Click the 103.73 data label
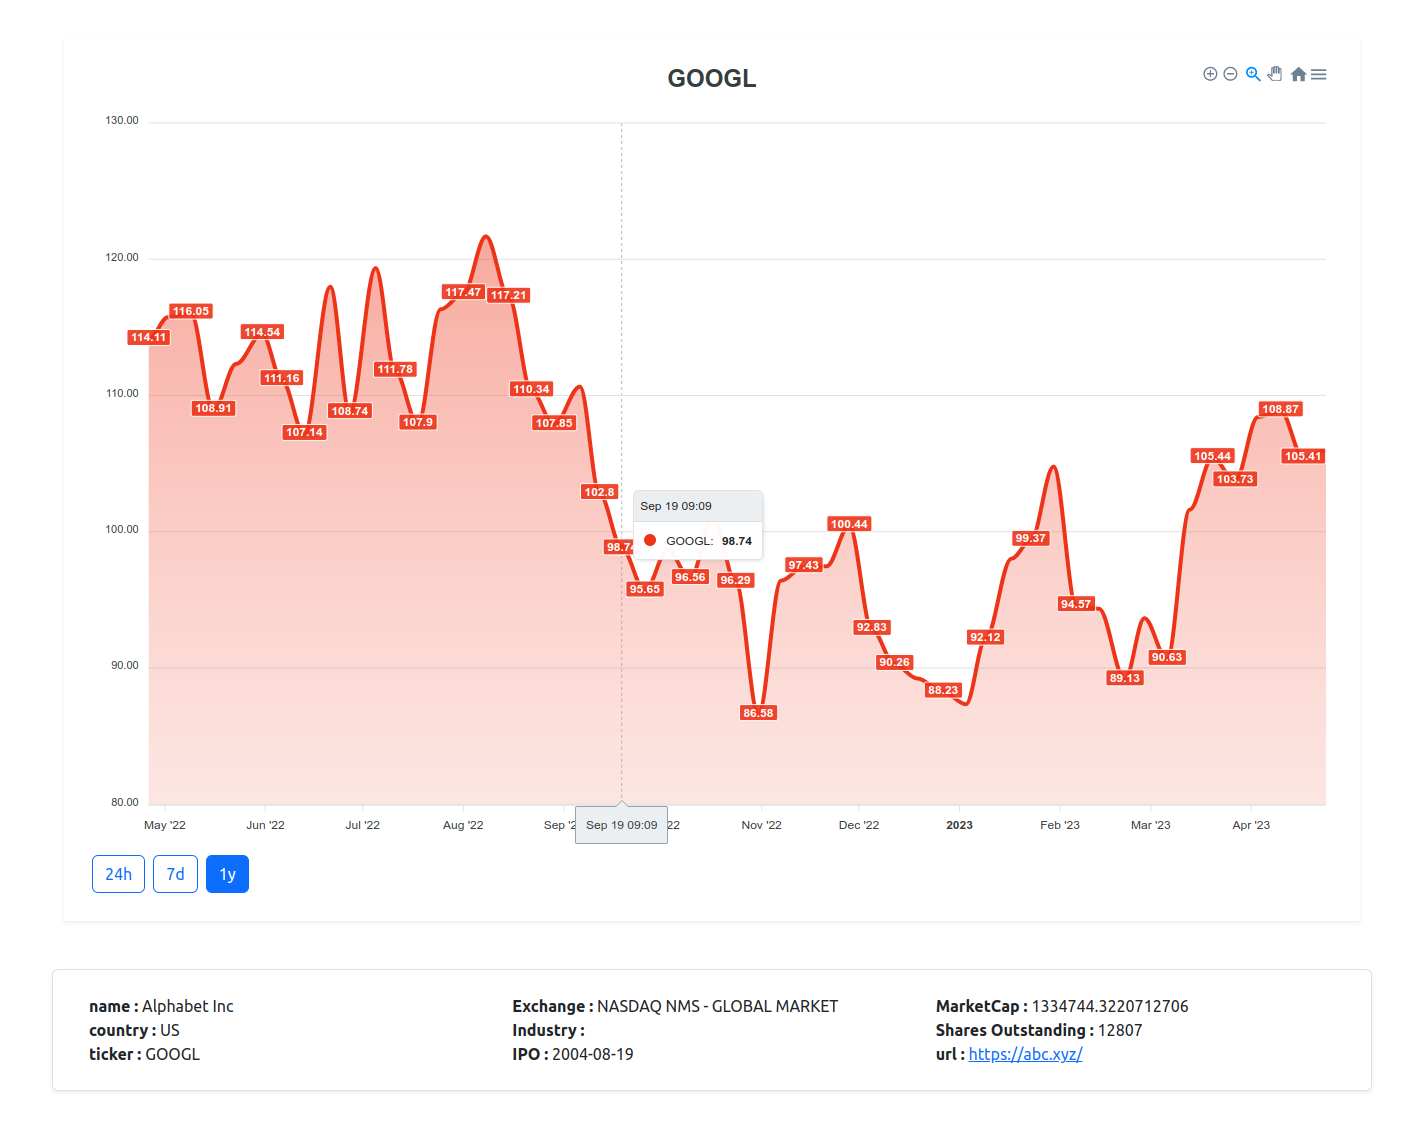This screenshot has width=1409, height=1126. 1235,479
